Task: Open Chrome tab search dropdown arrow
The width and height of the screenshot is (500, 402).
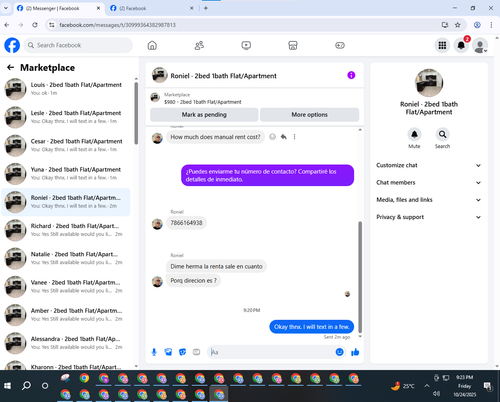Action: [6, 8]
